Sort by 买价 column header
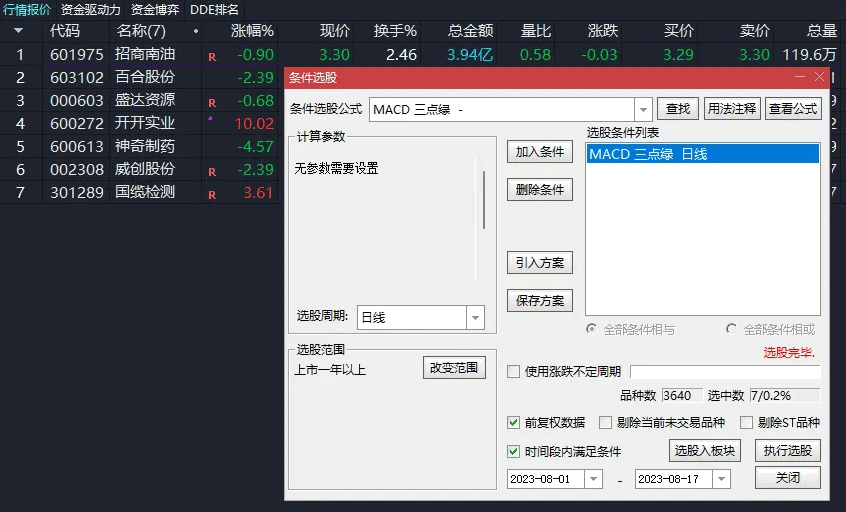 (x=679, y=31)
